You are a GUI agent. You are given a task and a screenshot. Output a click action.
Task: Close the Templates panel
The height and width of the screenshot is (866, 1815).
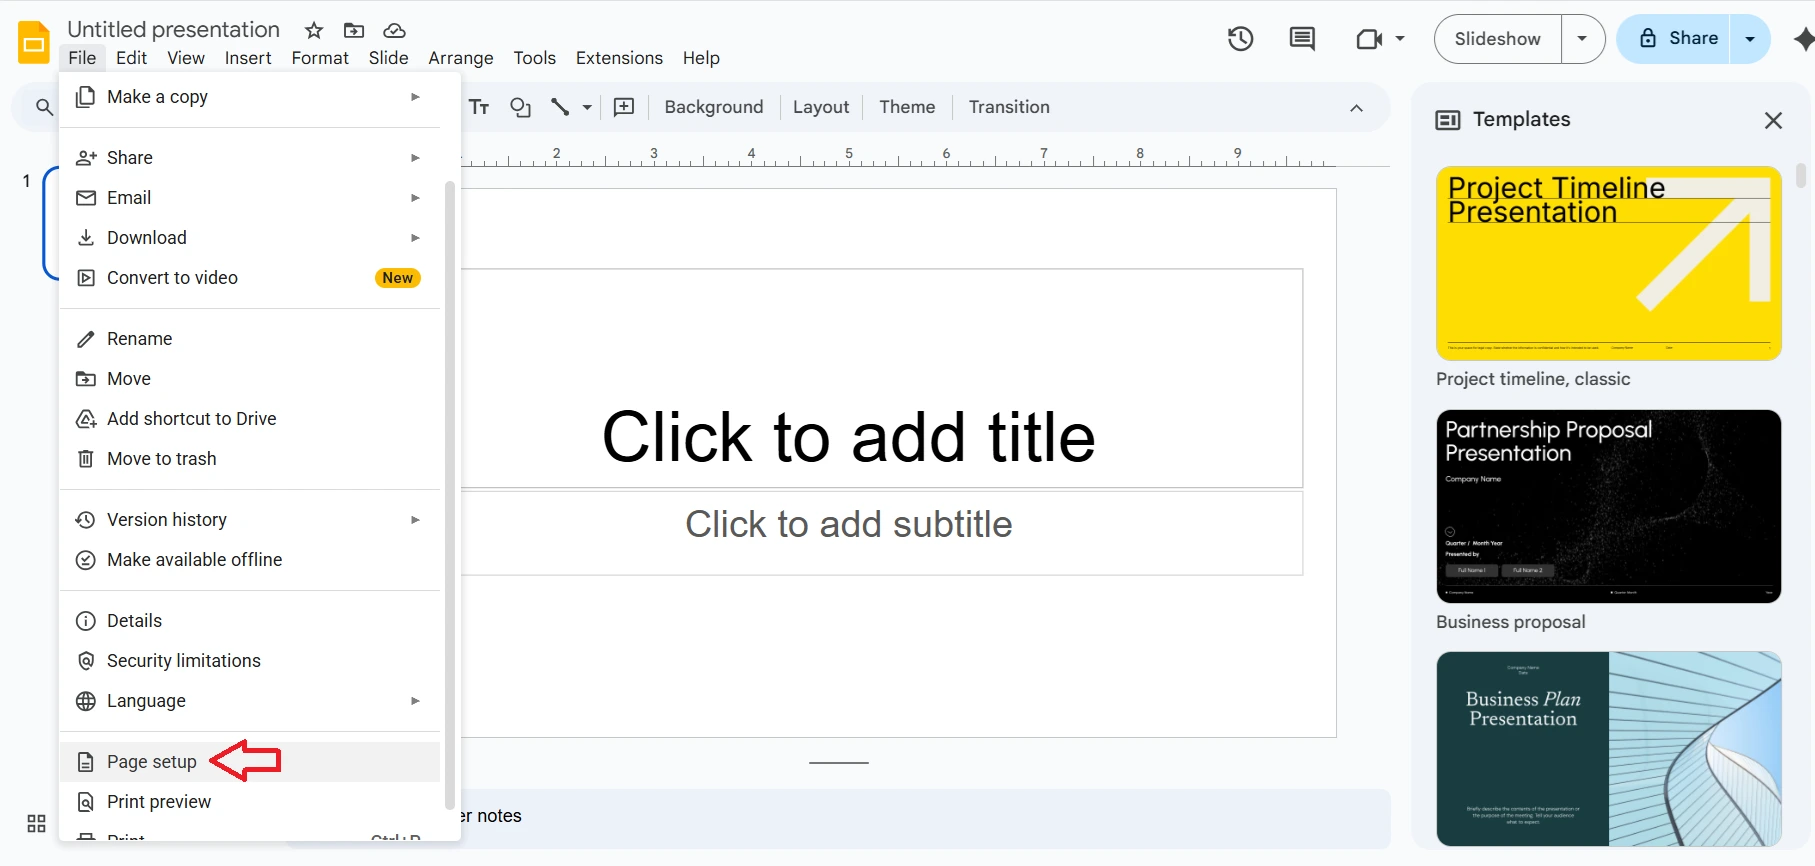coord(1773,120)
